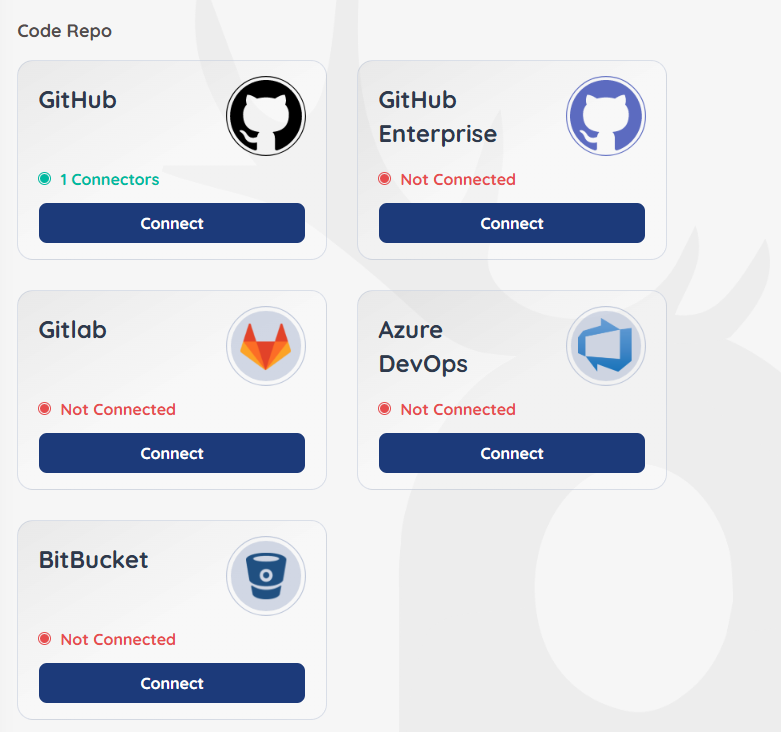This screenshot has width=781, height=732.
Task: Click the green status dot on GitHub card
Action: 44,179
